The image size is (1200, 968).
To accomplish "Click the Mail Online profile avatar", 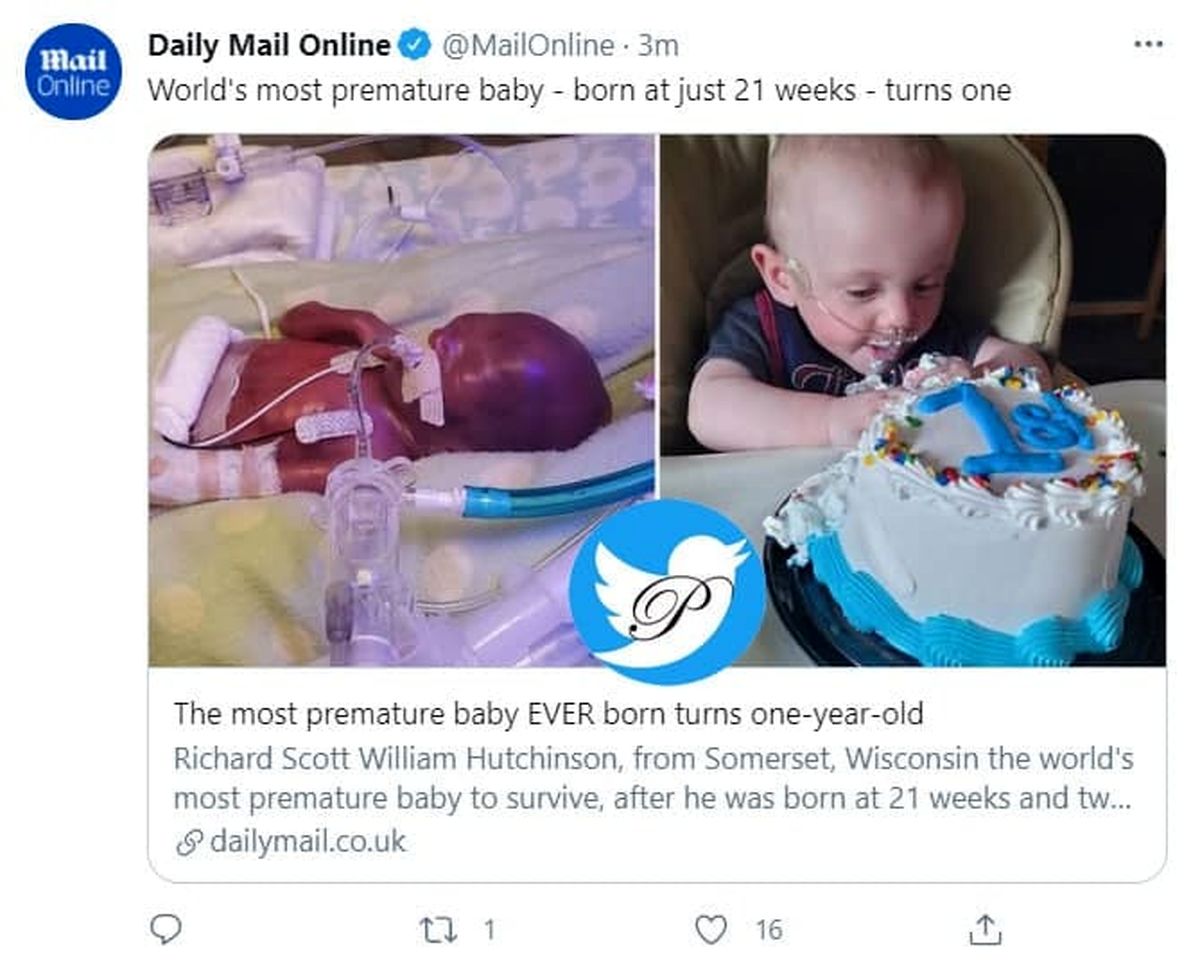I will [x=74, y=72].
